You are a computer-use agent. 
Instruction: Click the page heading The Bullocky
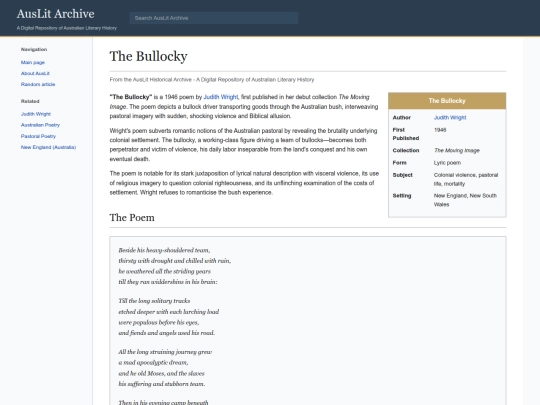tap(148, 56)
